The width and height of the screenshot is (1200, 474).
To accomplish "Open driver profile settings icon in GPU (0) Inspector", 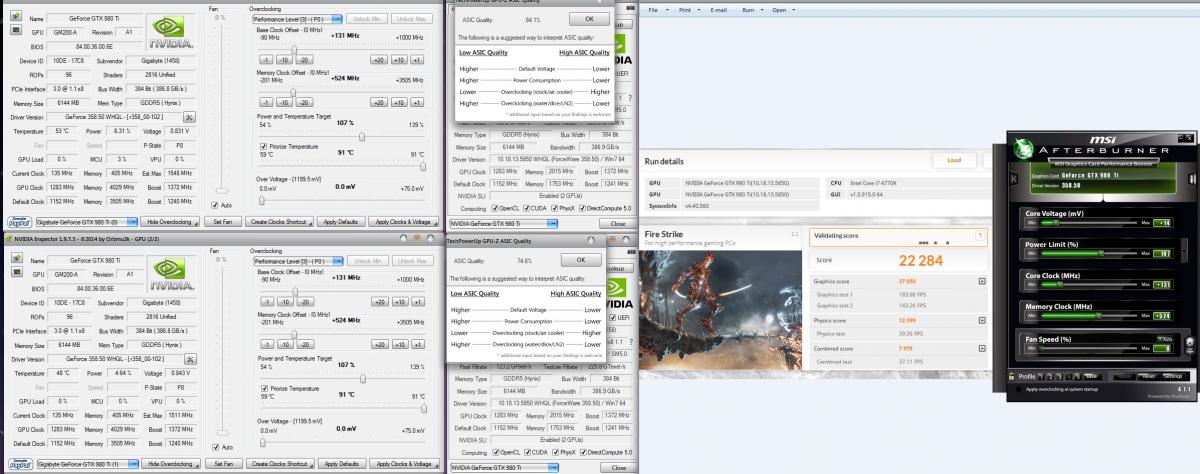I will (x=189, y=117).
